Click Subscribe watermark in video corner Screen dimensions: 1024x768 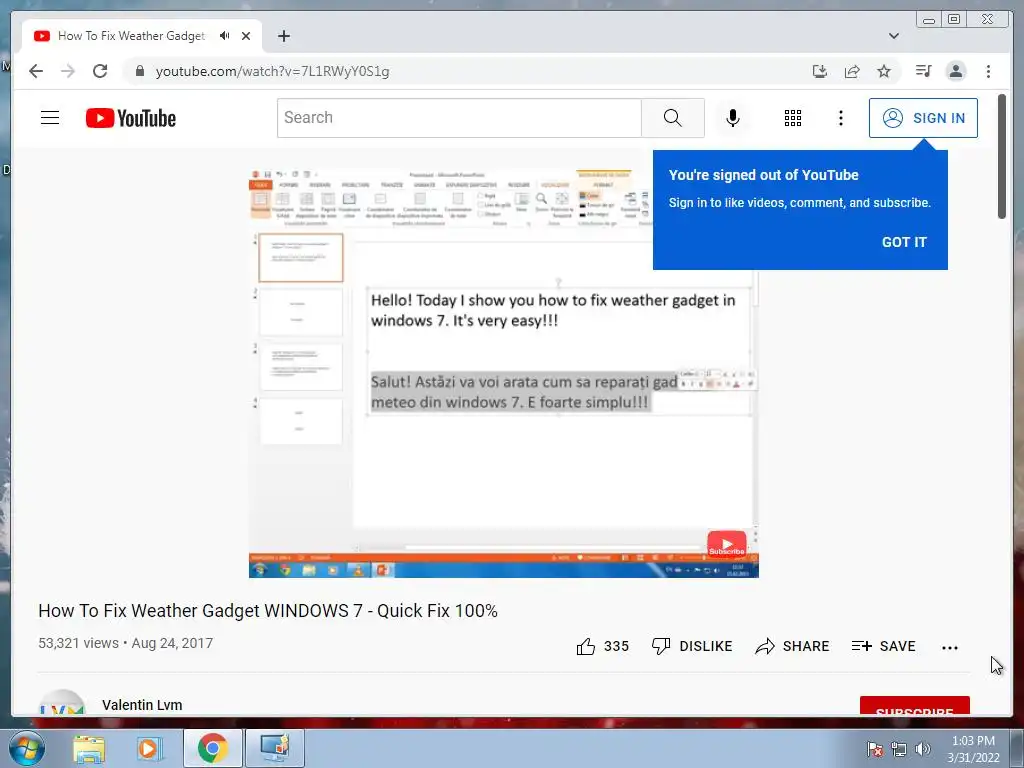(x=727, y=544)
